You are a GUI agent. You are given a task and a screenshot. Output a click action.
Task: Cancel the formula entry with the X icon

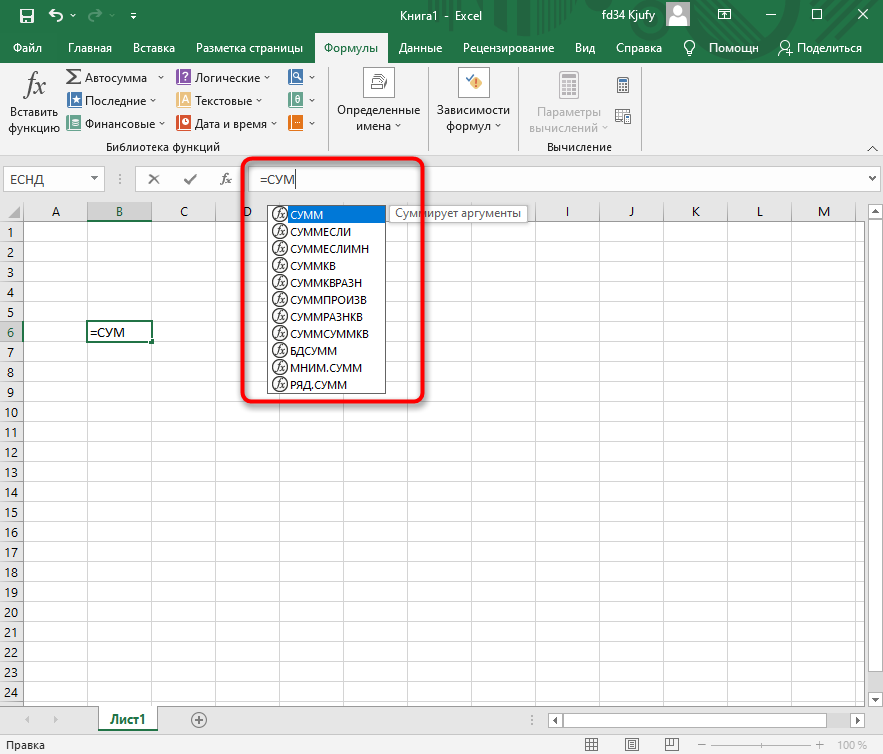click(153, 179)
